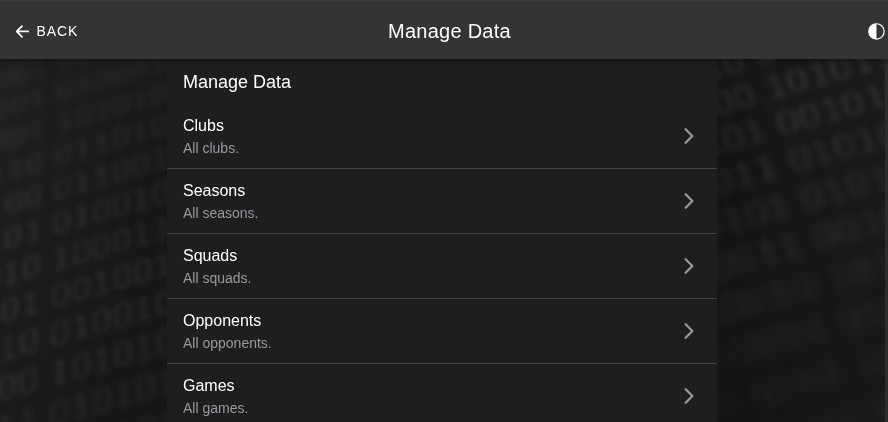Click the 'All seasons.' subtitle text
This screenshot has height=422, width=888.
tap(220, 214)
